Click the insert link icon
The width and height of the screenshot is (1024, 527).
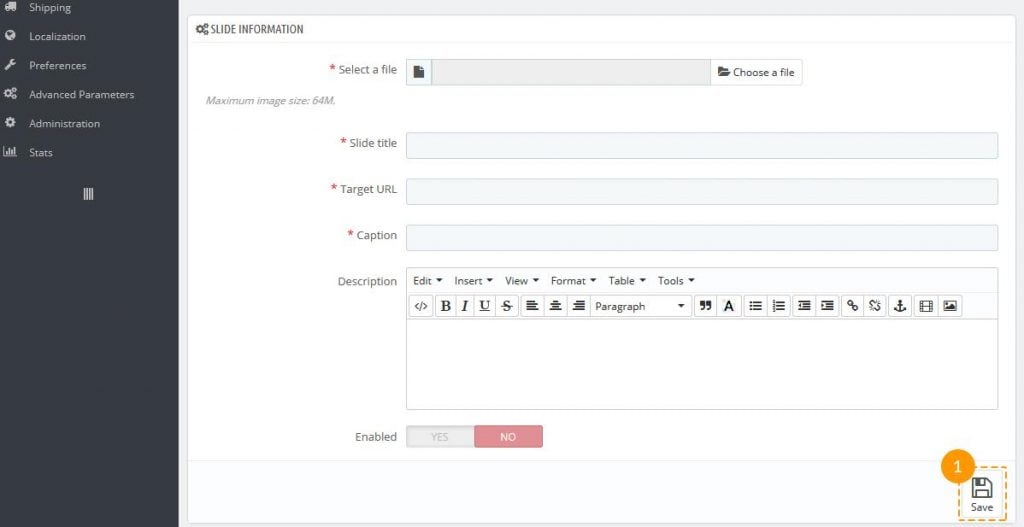click(852, 306)
